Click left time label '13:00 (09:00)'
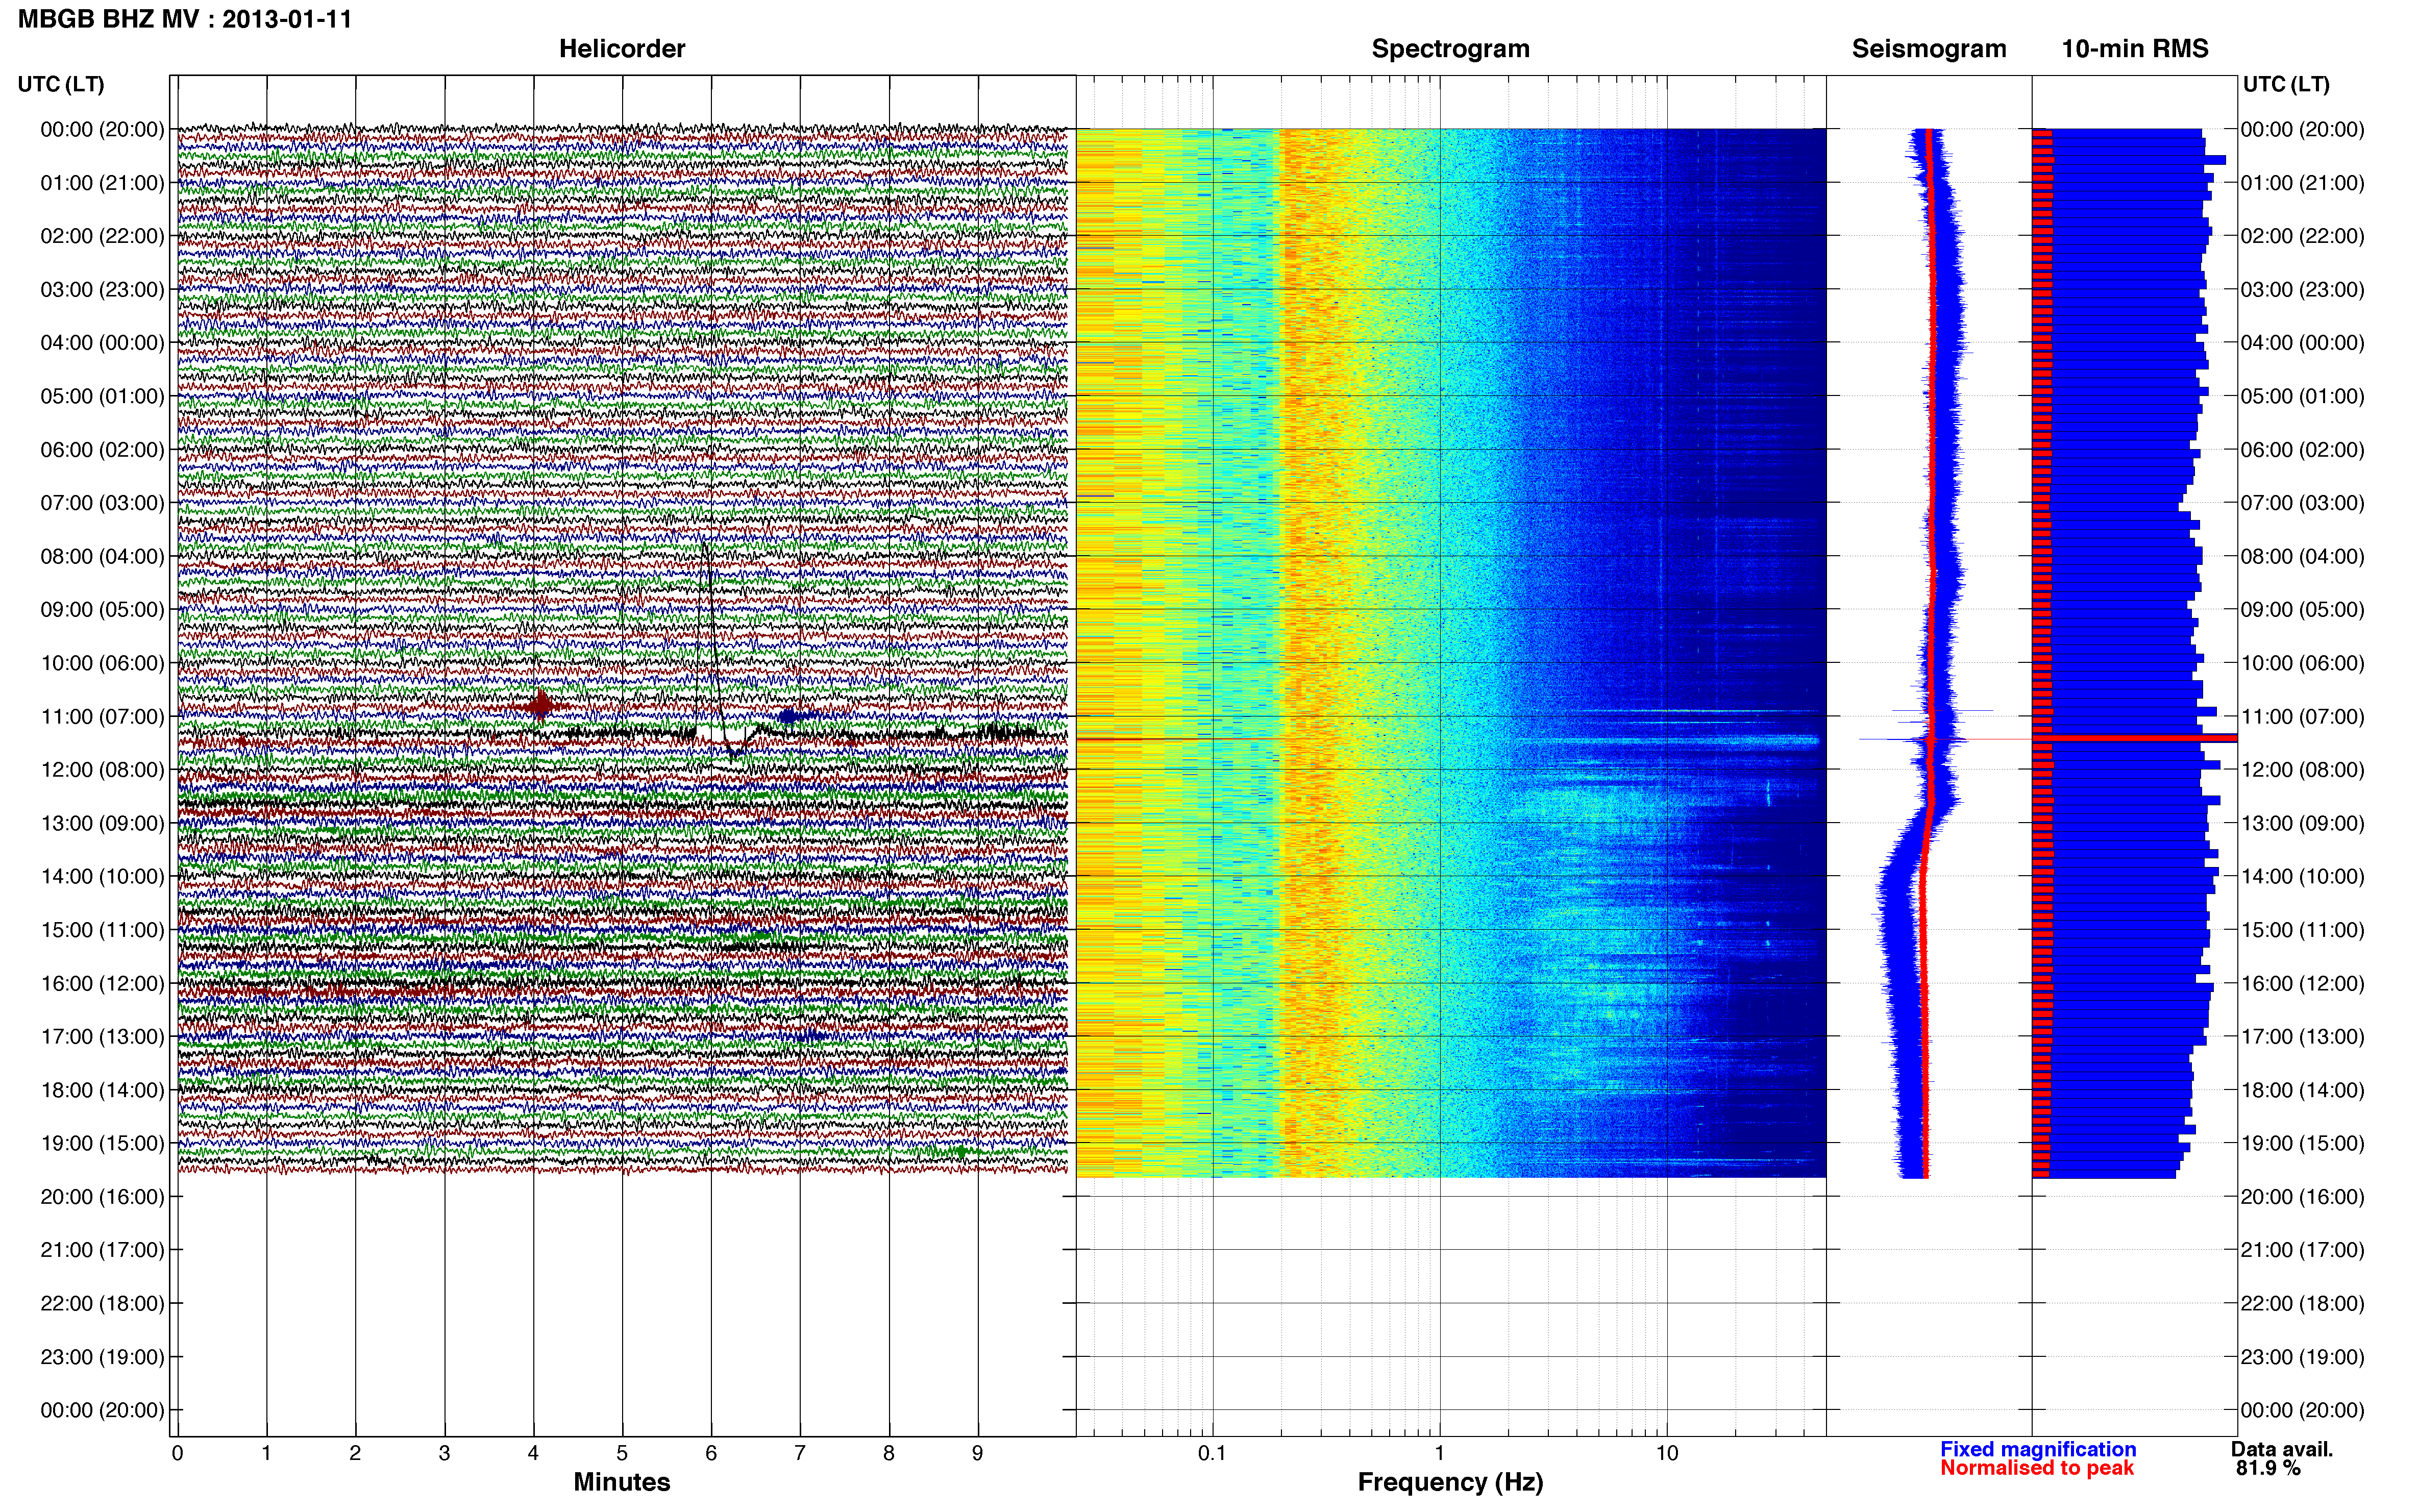 click(102, 823)
